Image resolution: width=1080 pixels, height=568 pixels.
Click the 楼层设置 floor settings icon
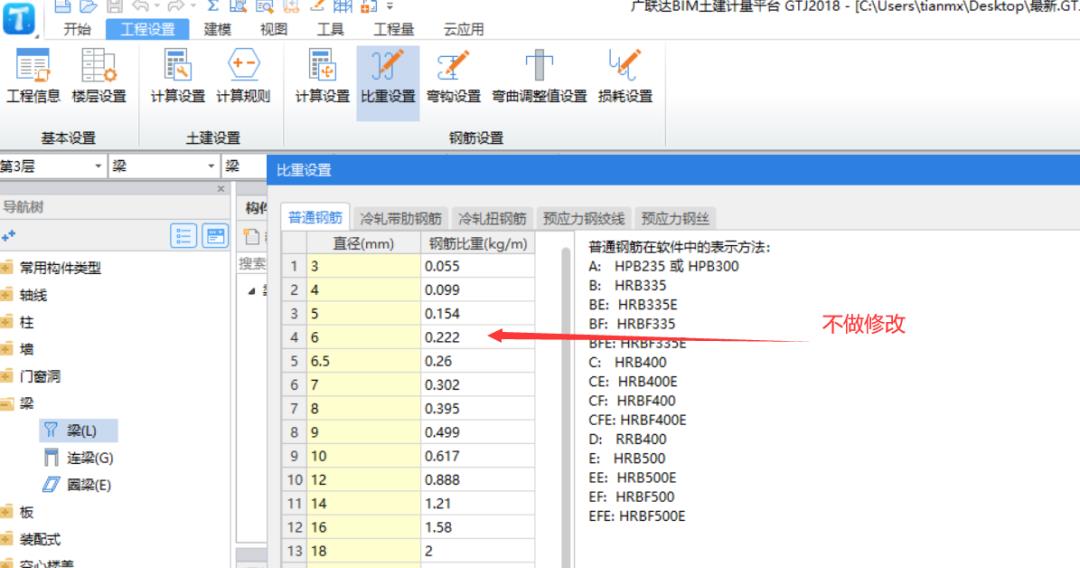tap(99, 77)
